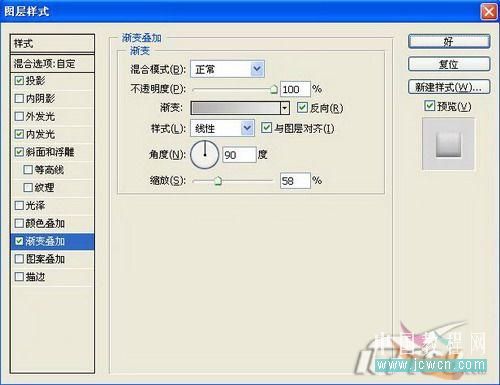The width and height of the screenshot is (500, 385).
Task: Enable the 内阴影 checkbox
Action: pyautogui.click(x=19, y=98)
